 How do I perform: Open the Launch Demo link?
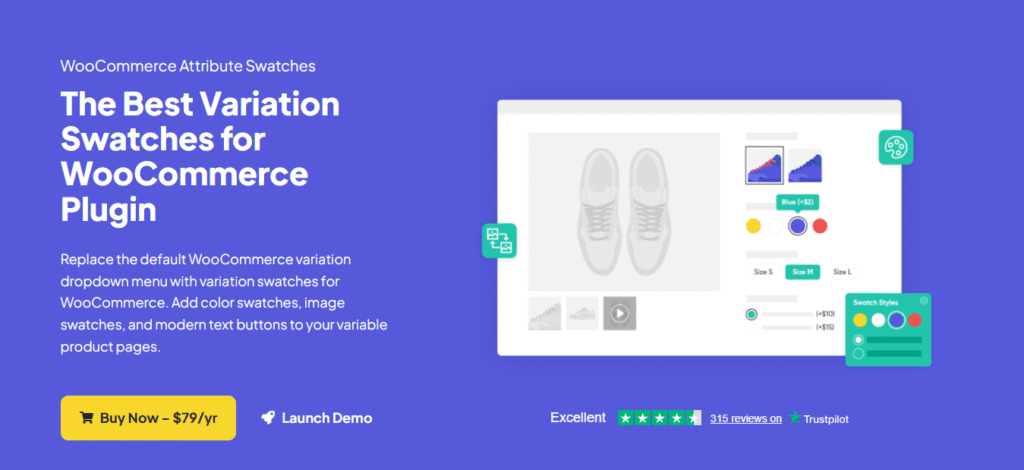pos(317,418)
